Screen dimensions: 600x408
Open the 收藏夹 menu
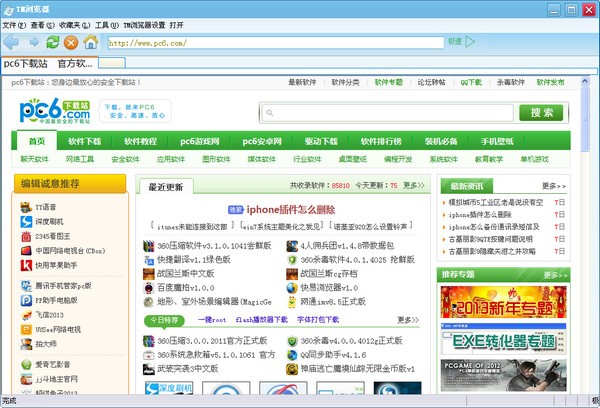pyautogui.click(x=75, y=25)
